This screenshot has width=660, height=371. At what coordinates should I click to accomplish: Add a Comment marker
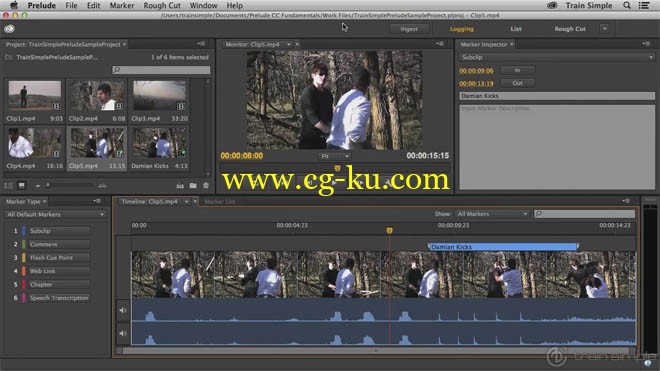coord(59,244)
